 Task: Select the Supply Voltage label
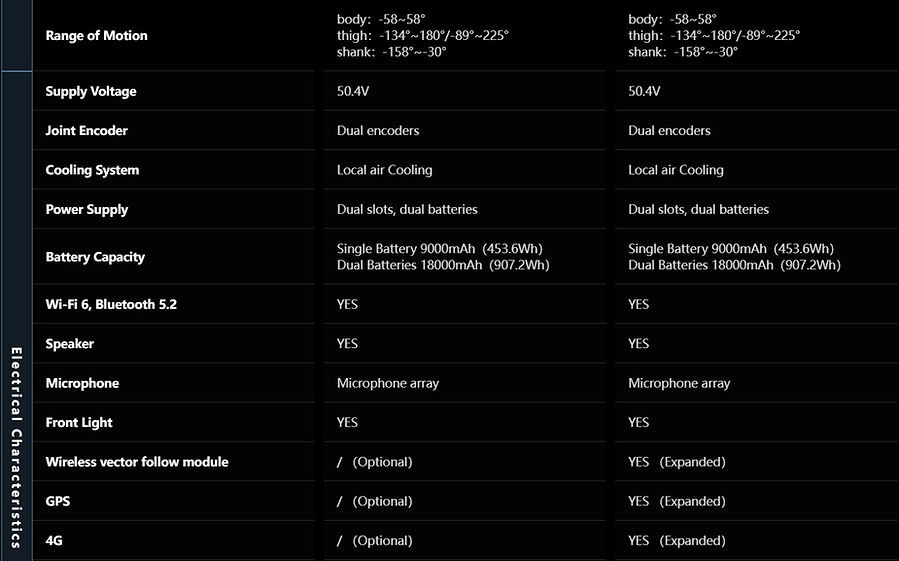[91, 91]
